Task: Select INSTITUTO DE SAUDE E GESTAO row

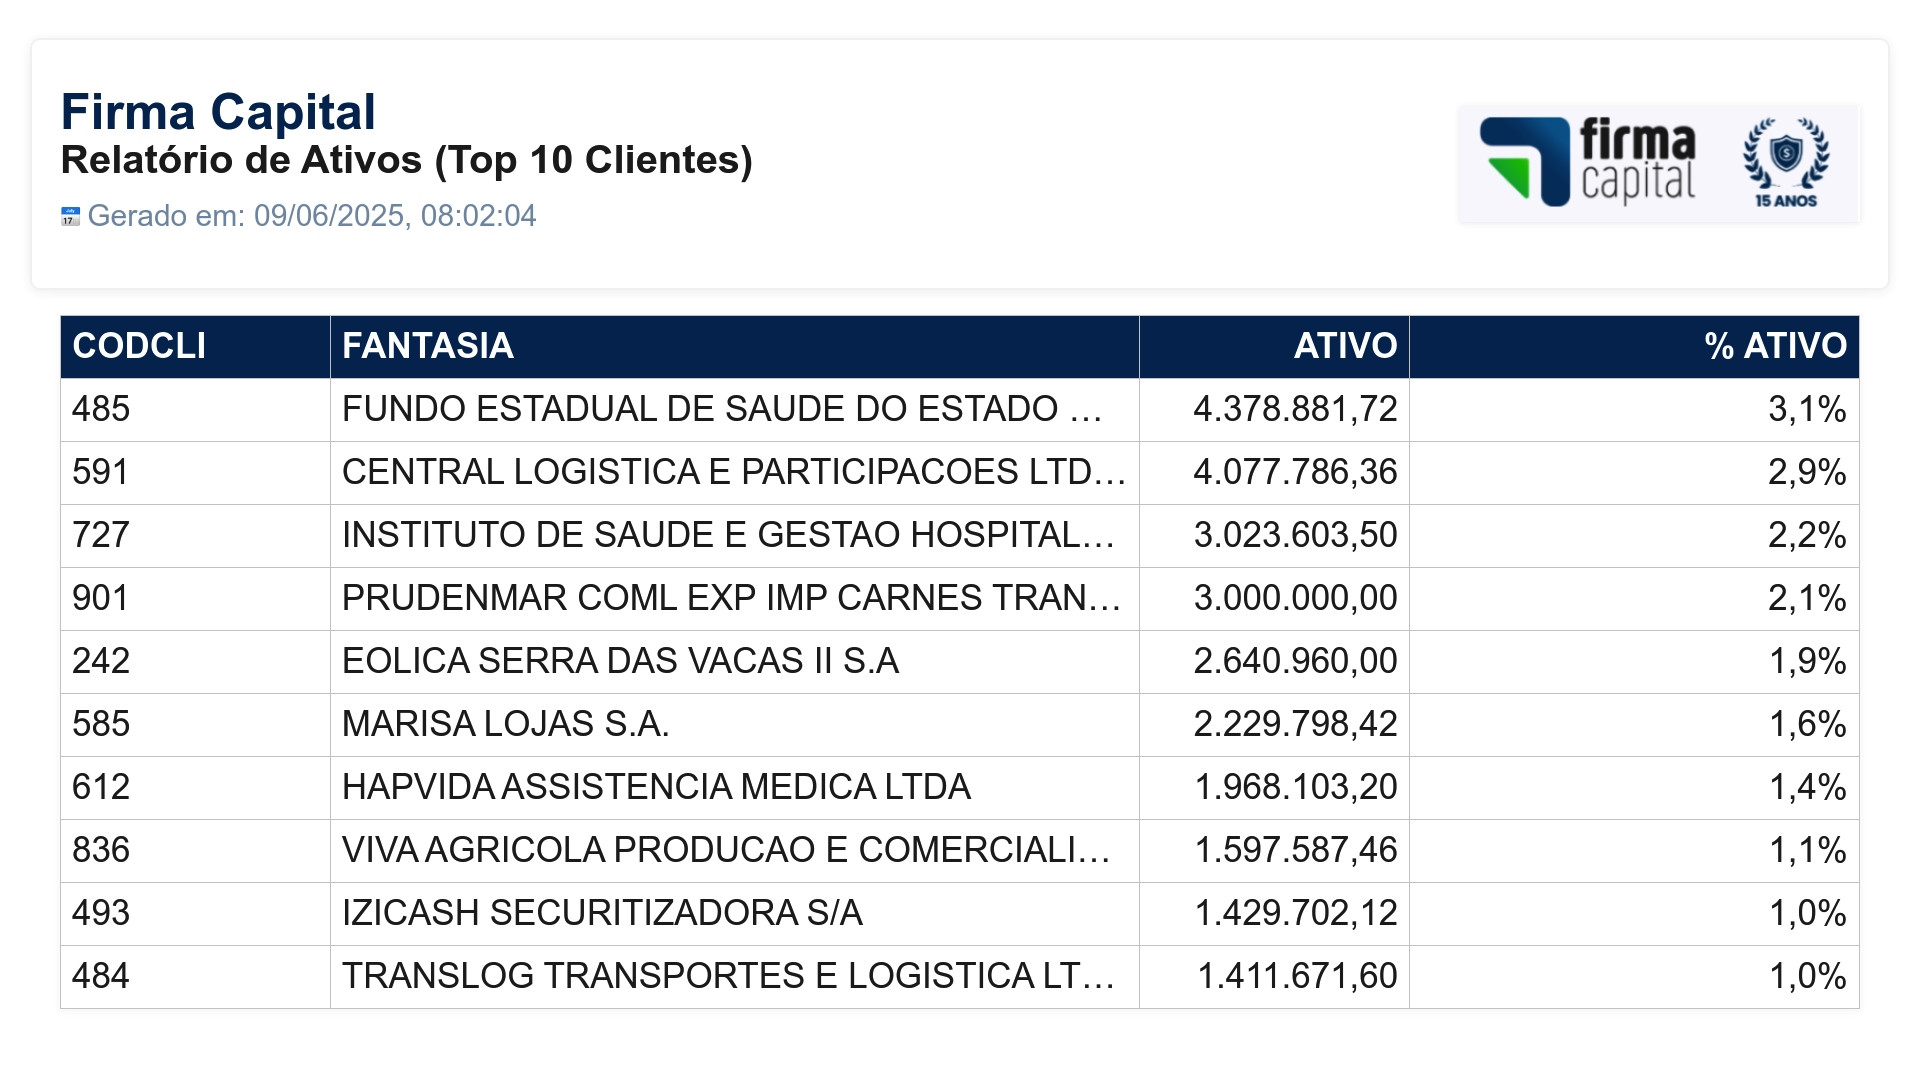Action: [x=960, y=535]
